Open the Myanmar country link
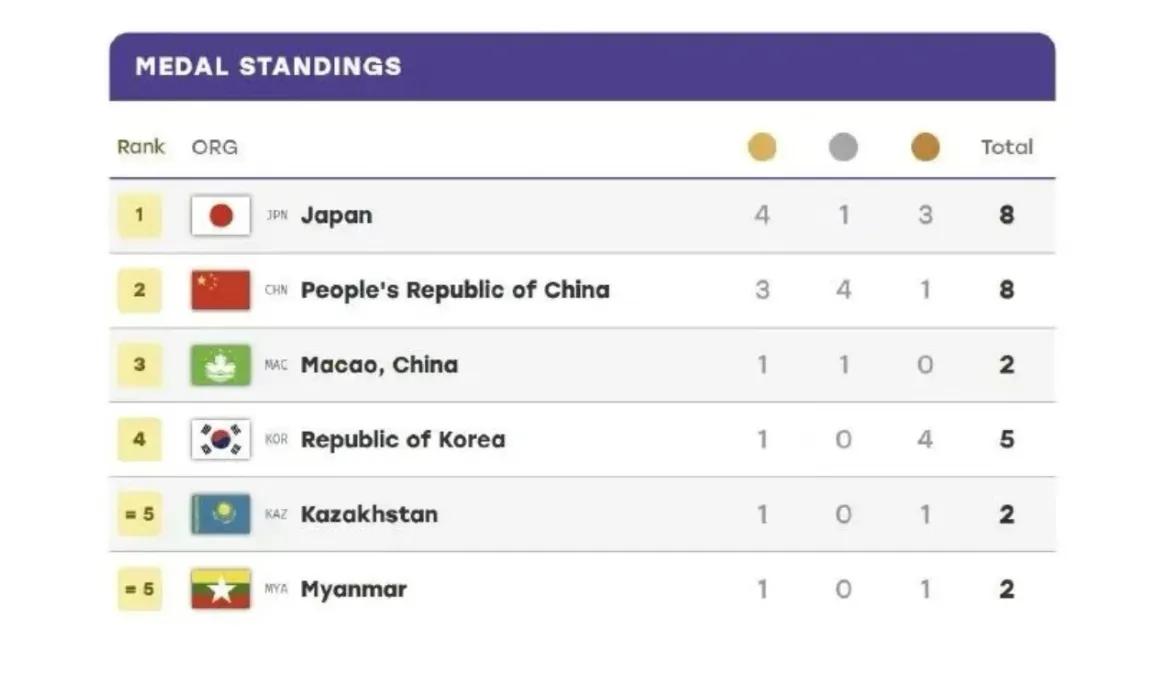This screenshot has height=679, width=1163. pyautogui.click(x=353, y=589)
